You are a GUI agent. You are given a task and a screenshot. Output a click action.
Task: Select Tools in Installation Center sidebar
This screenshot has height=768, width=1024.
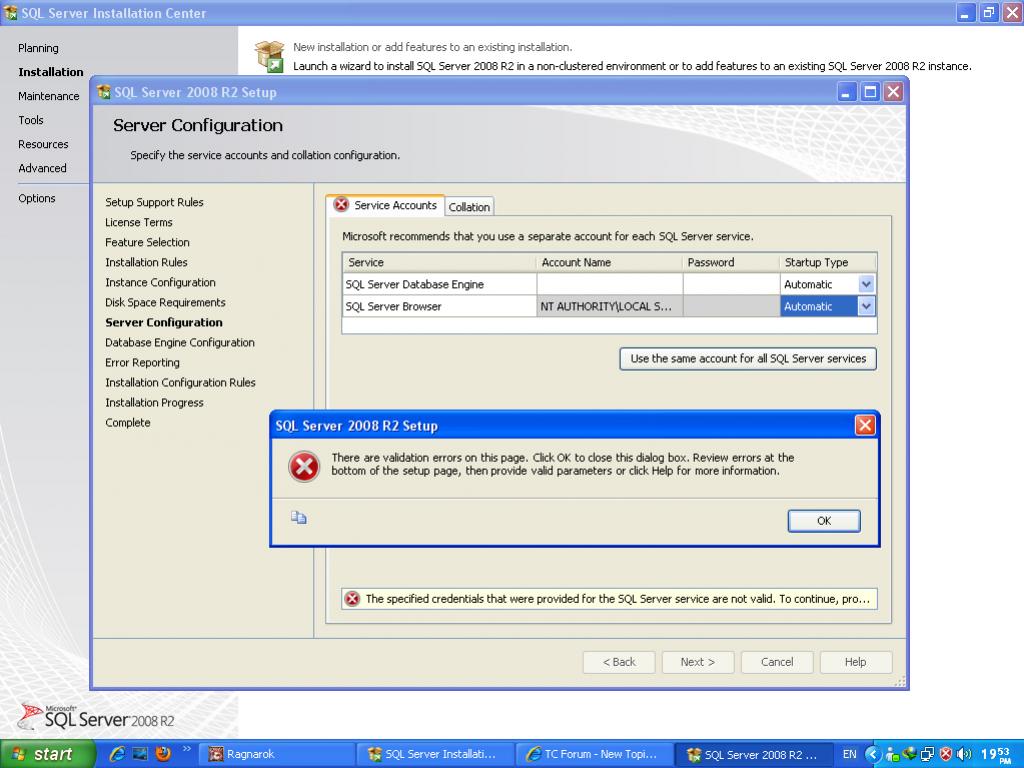pos(31,120)
